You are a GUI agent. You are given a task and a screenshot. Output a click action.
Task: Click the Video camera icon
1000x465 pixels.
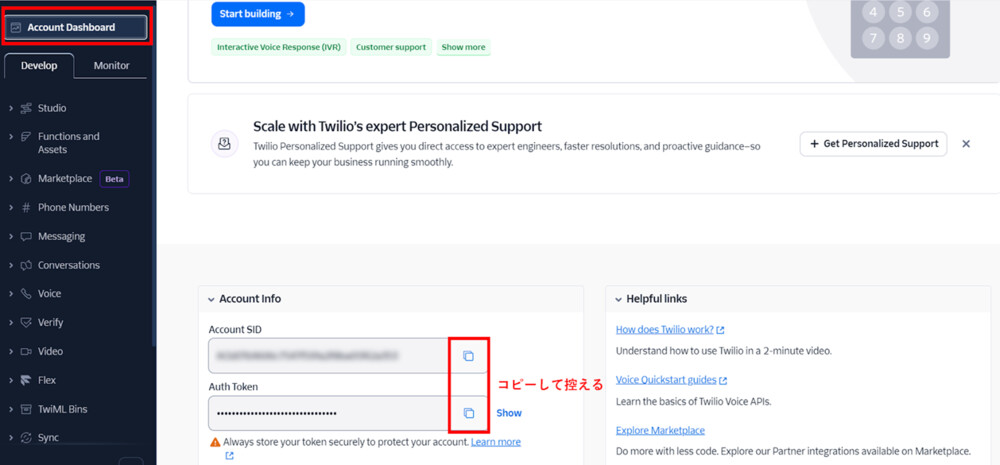pyautogui.click(x=25, y=351)
